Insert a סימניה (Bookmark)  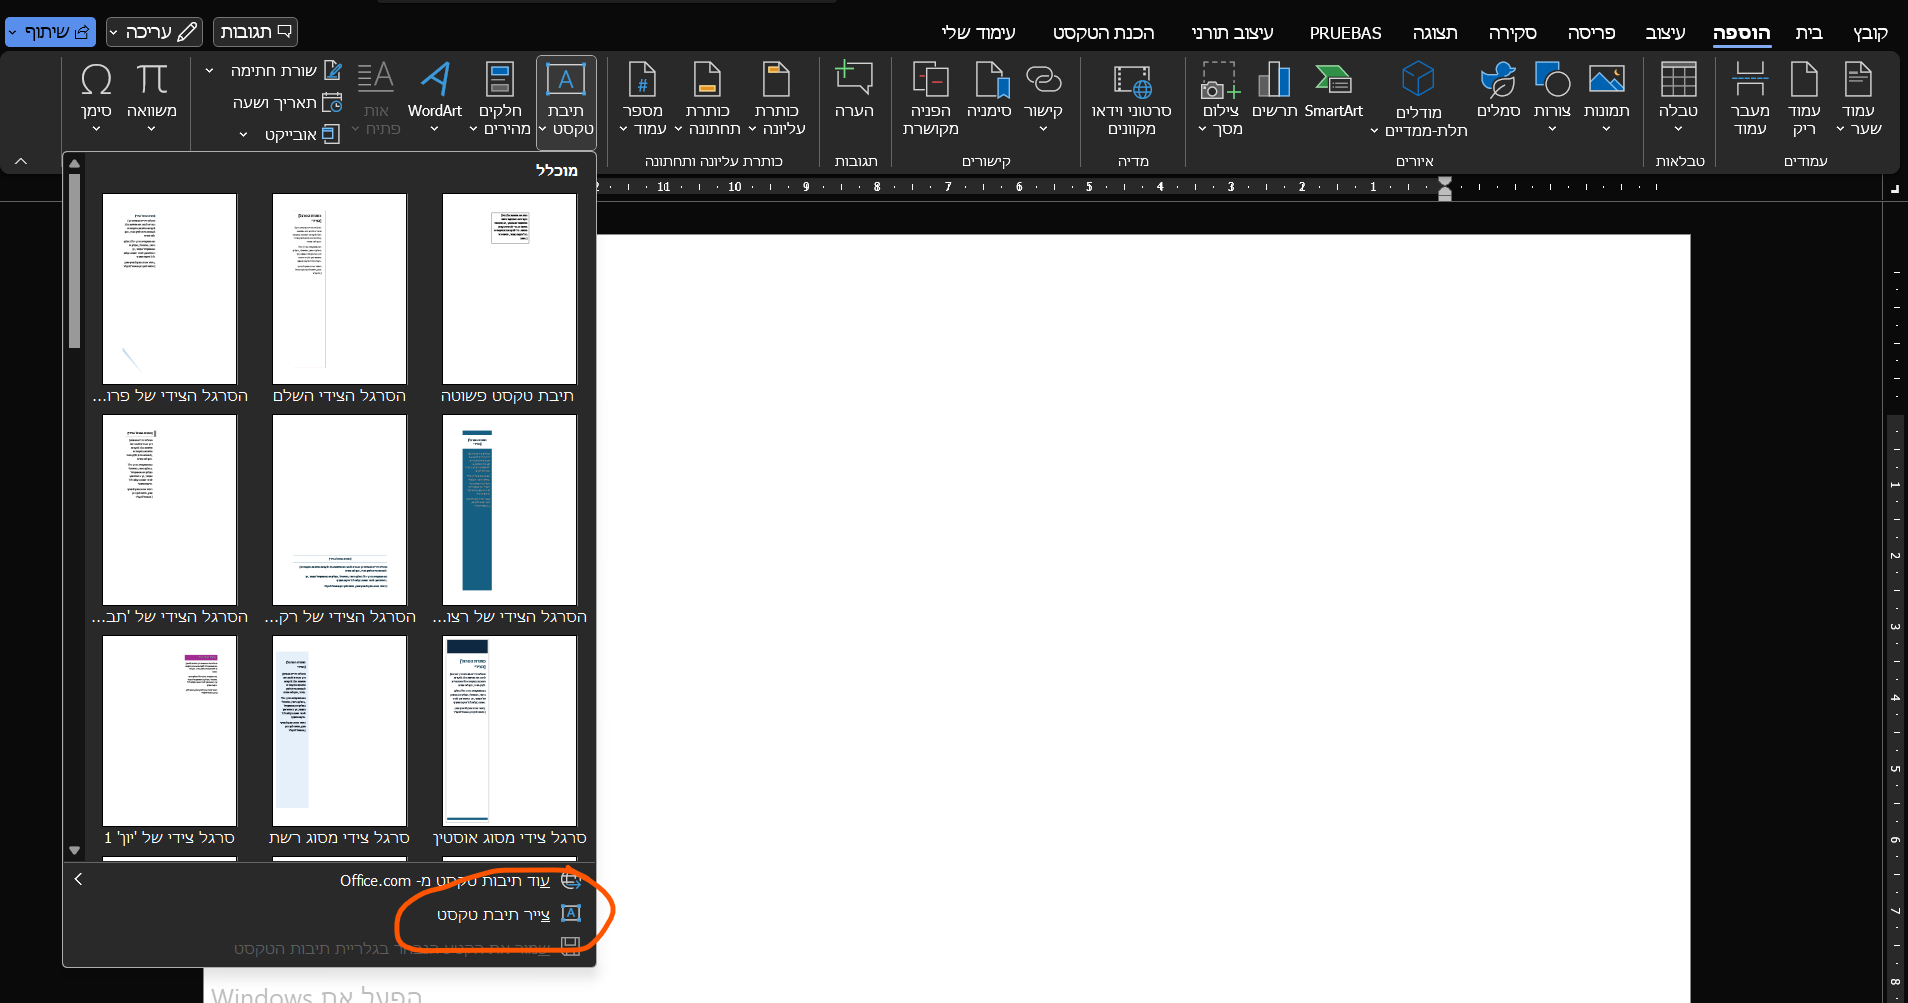click(989, 91)
